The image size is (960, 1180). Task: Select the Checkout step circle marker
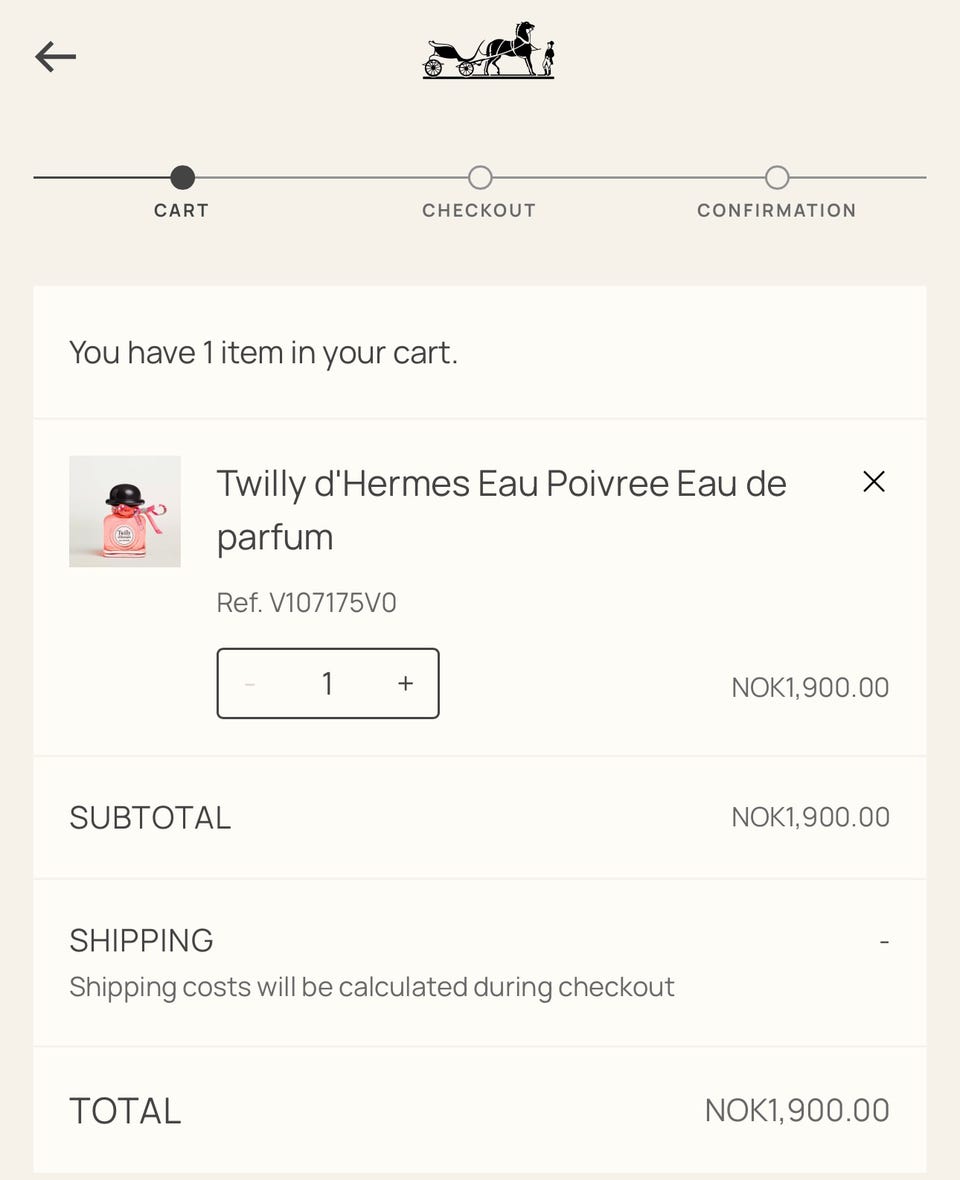coord(480,178)
